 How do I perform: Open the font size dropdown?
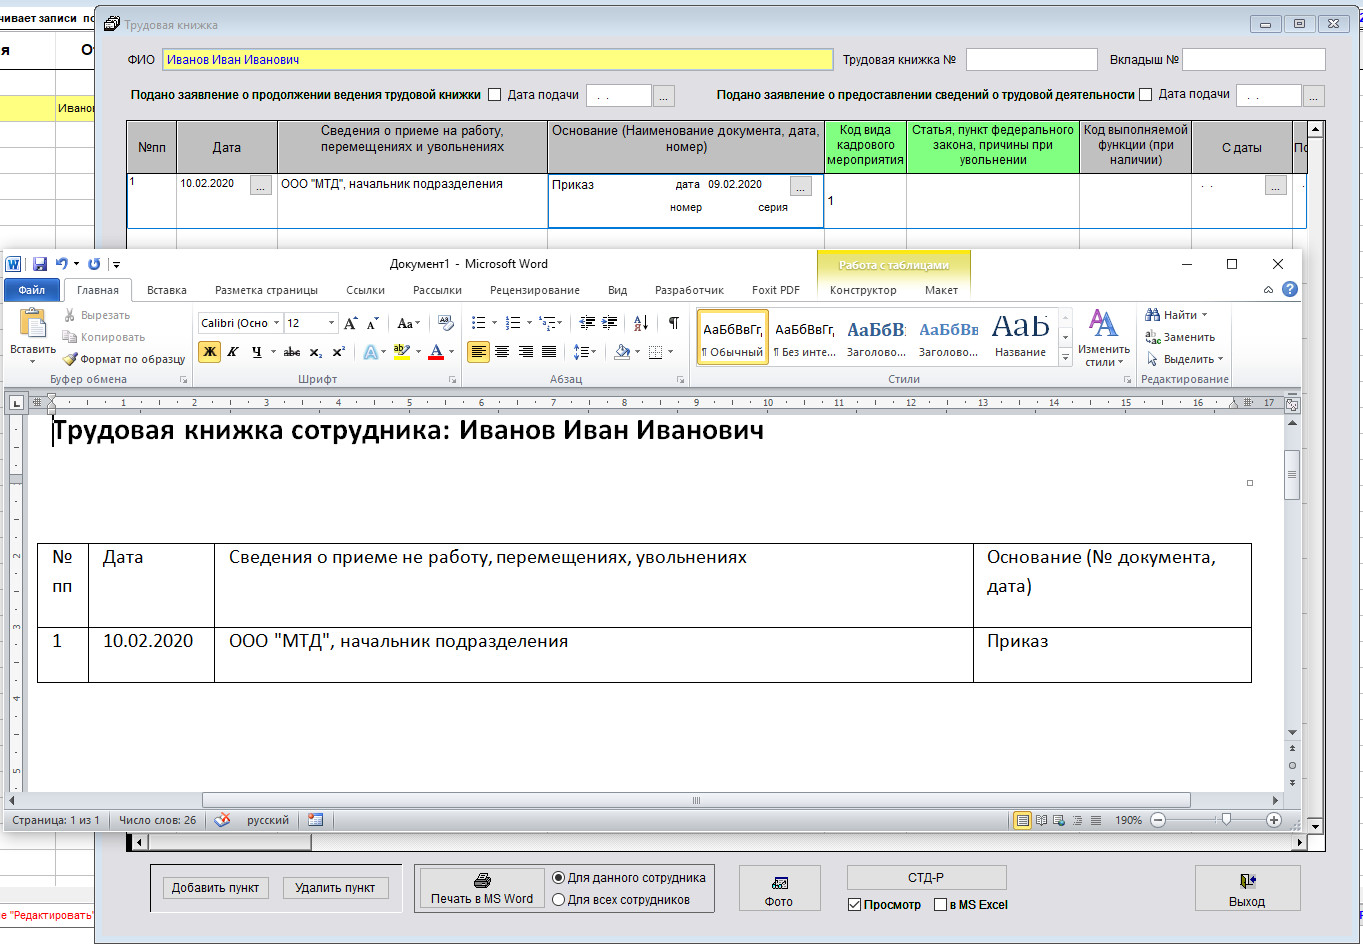332,323
